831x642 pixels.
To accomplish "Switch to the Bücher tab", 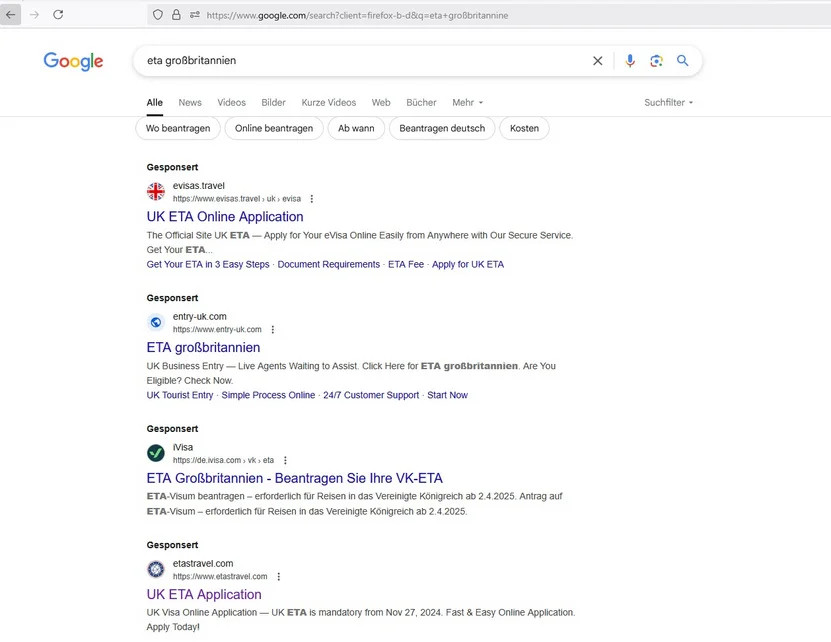I will (421, 102).
